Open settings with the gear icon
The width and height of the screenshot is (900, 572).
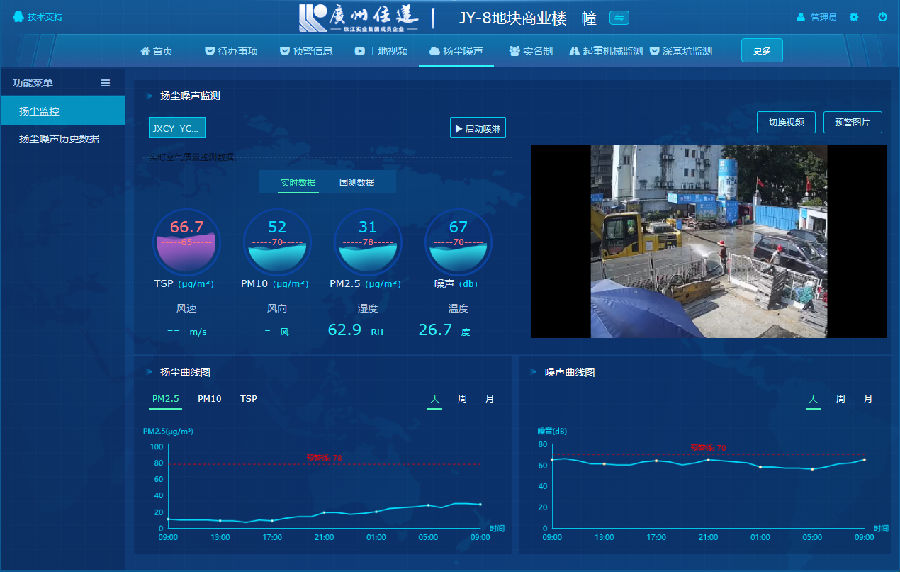coord(853,17)
